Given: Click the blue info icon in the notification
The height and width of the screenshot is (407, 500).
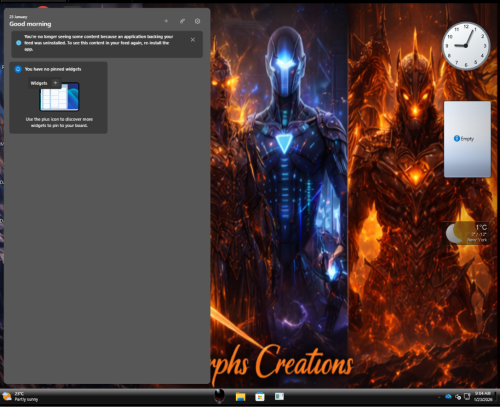Looking at the screenshot, I should pyautogui.click(x=19, y=43).
